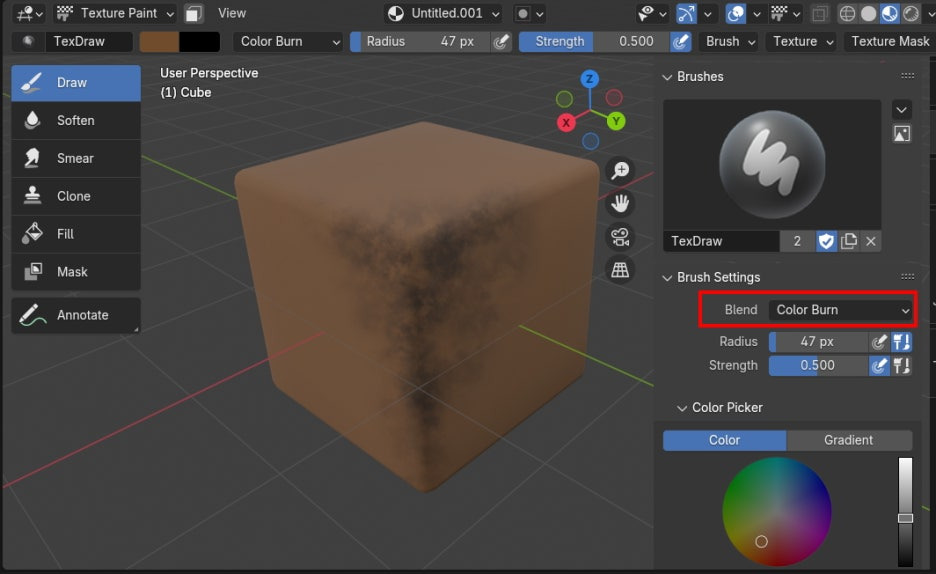Image resolution: width=936 pixels, height=574 pixels.
Task: Click the header Strength slider
Action: pos(594,41)
